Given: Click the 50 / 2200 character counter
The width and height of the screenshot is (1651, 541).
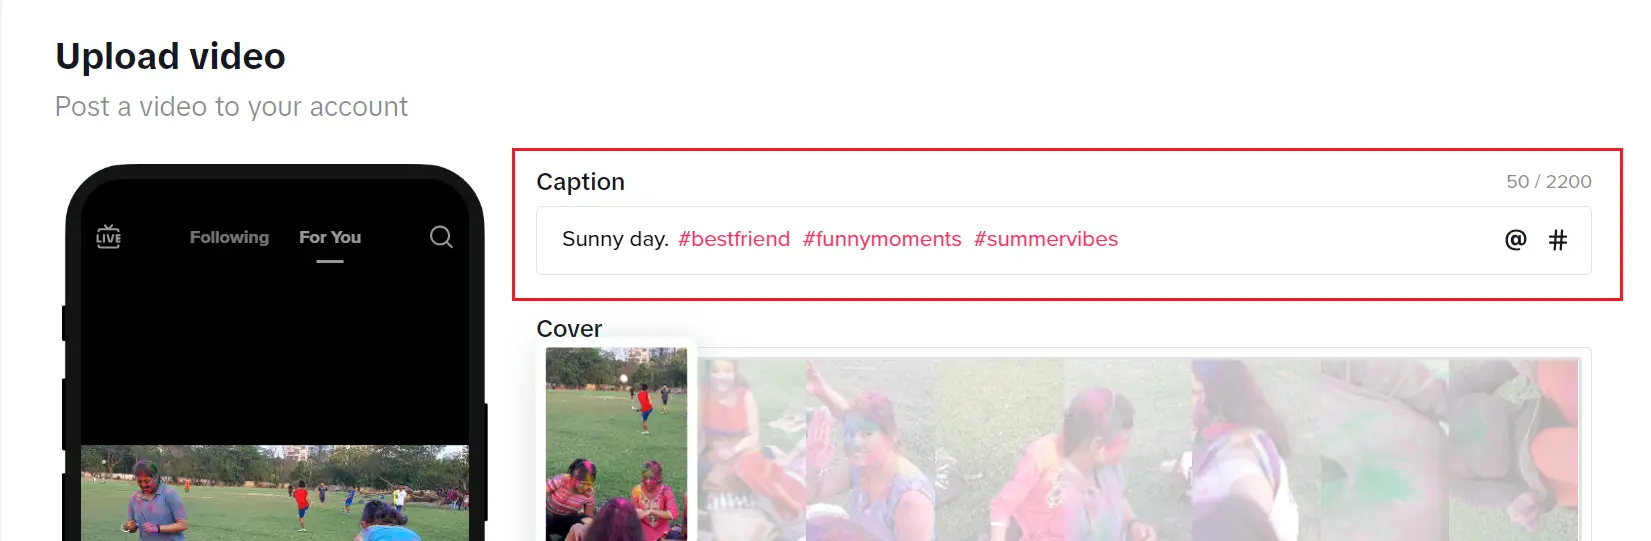Looking at the screenshot, I should click(1548, 182).
